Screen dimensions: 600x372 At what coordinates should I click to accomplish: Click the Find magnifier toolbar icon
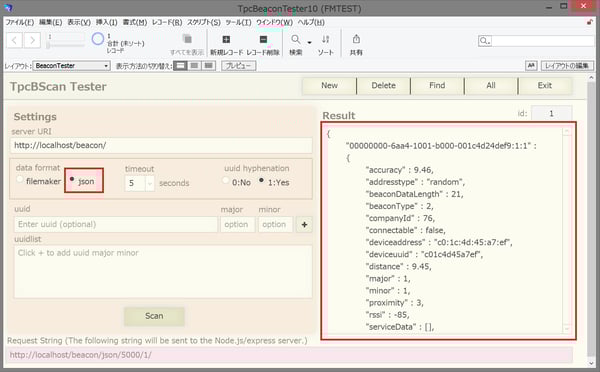(x=295, y=39)
